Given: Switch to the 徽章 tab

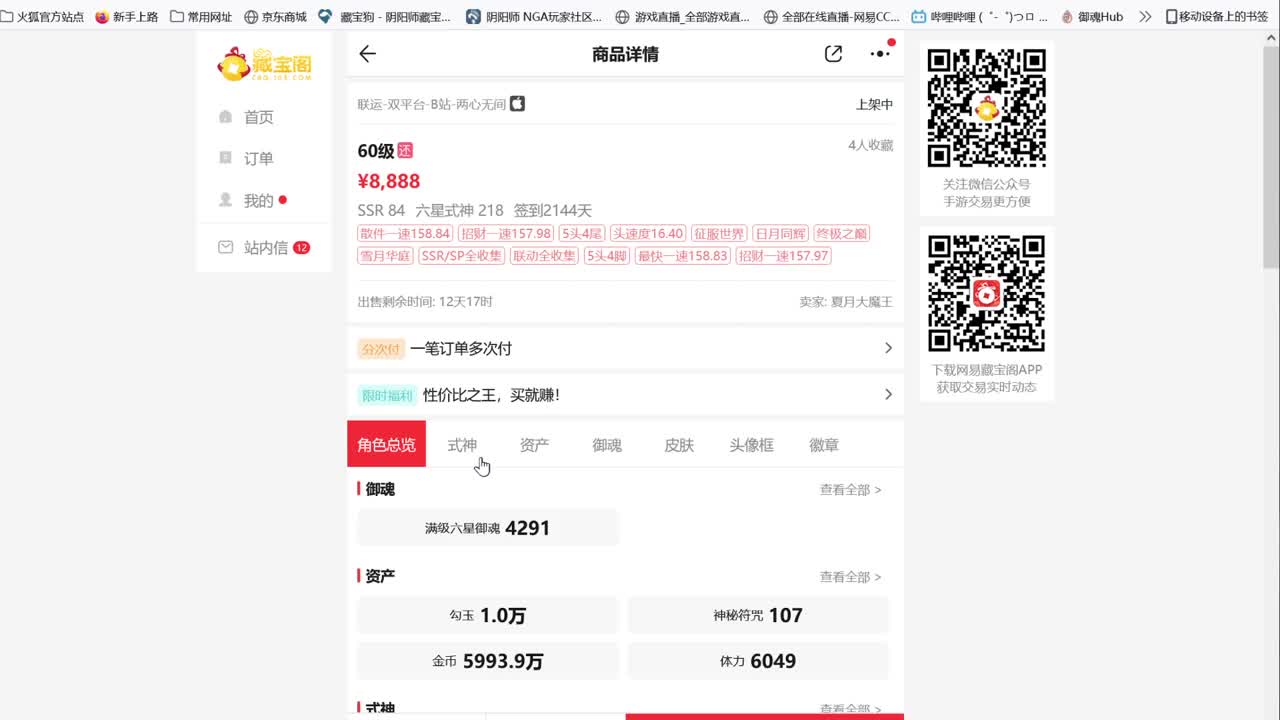Looking at the screenshot, I should (x=824, y=445).
